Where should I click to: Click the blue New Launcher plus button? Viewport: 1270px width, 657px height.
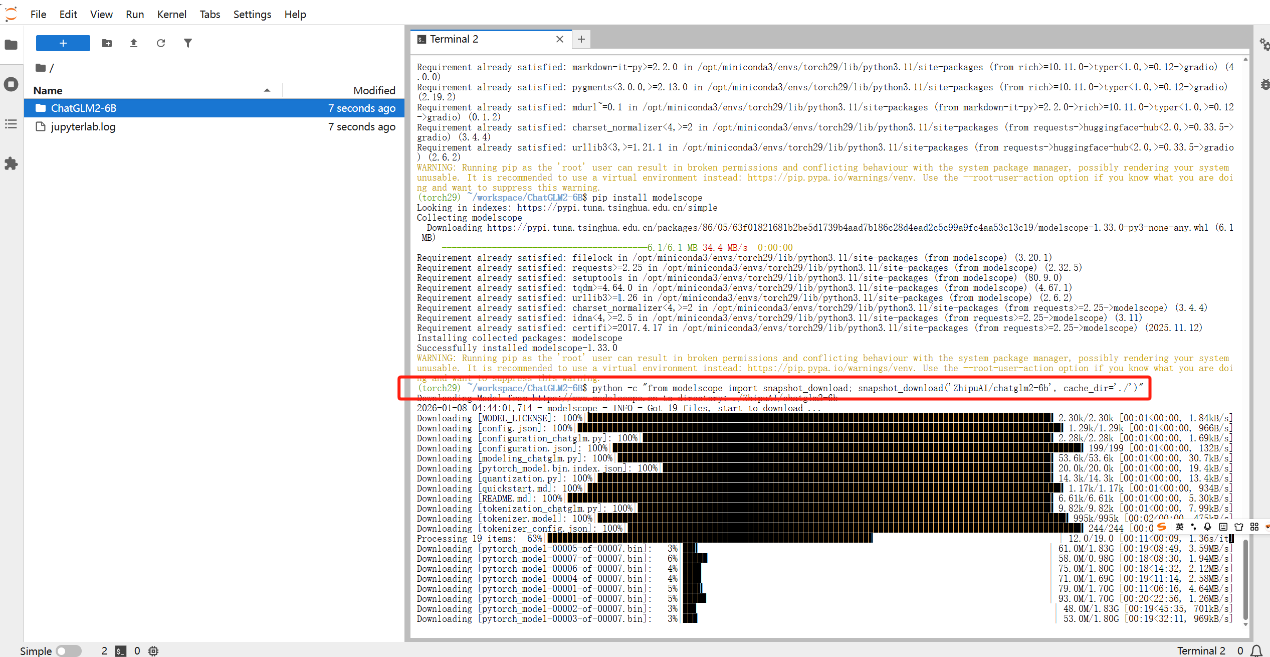point(62,43)
